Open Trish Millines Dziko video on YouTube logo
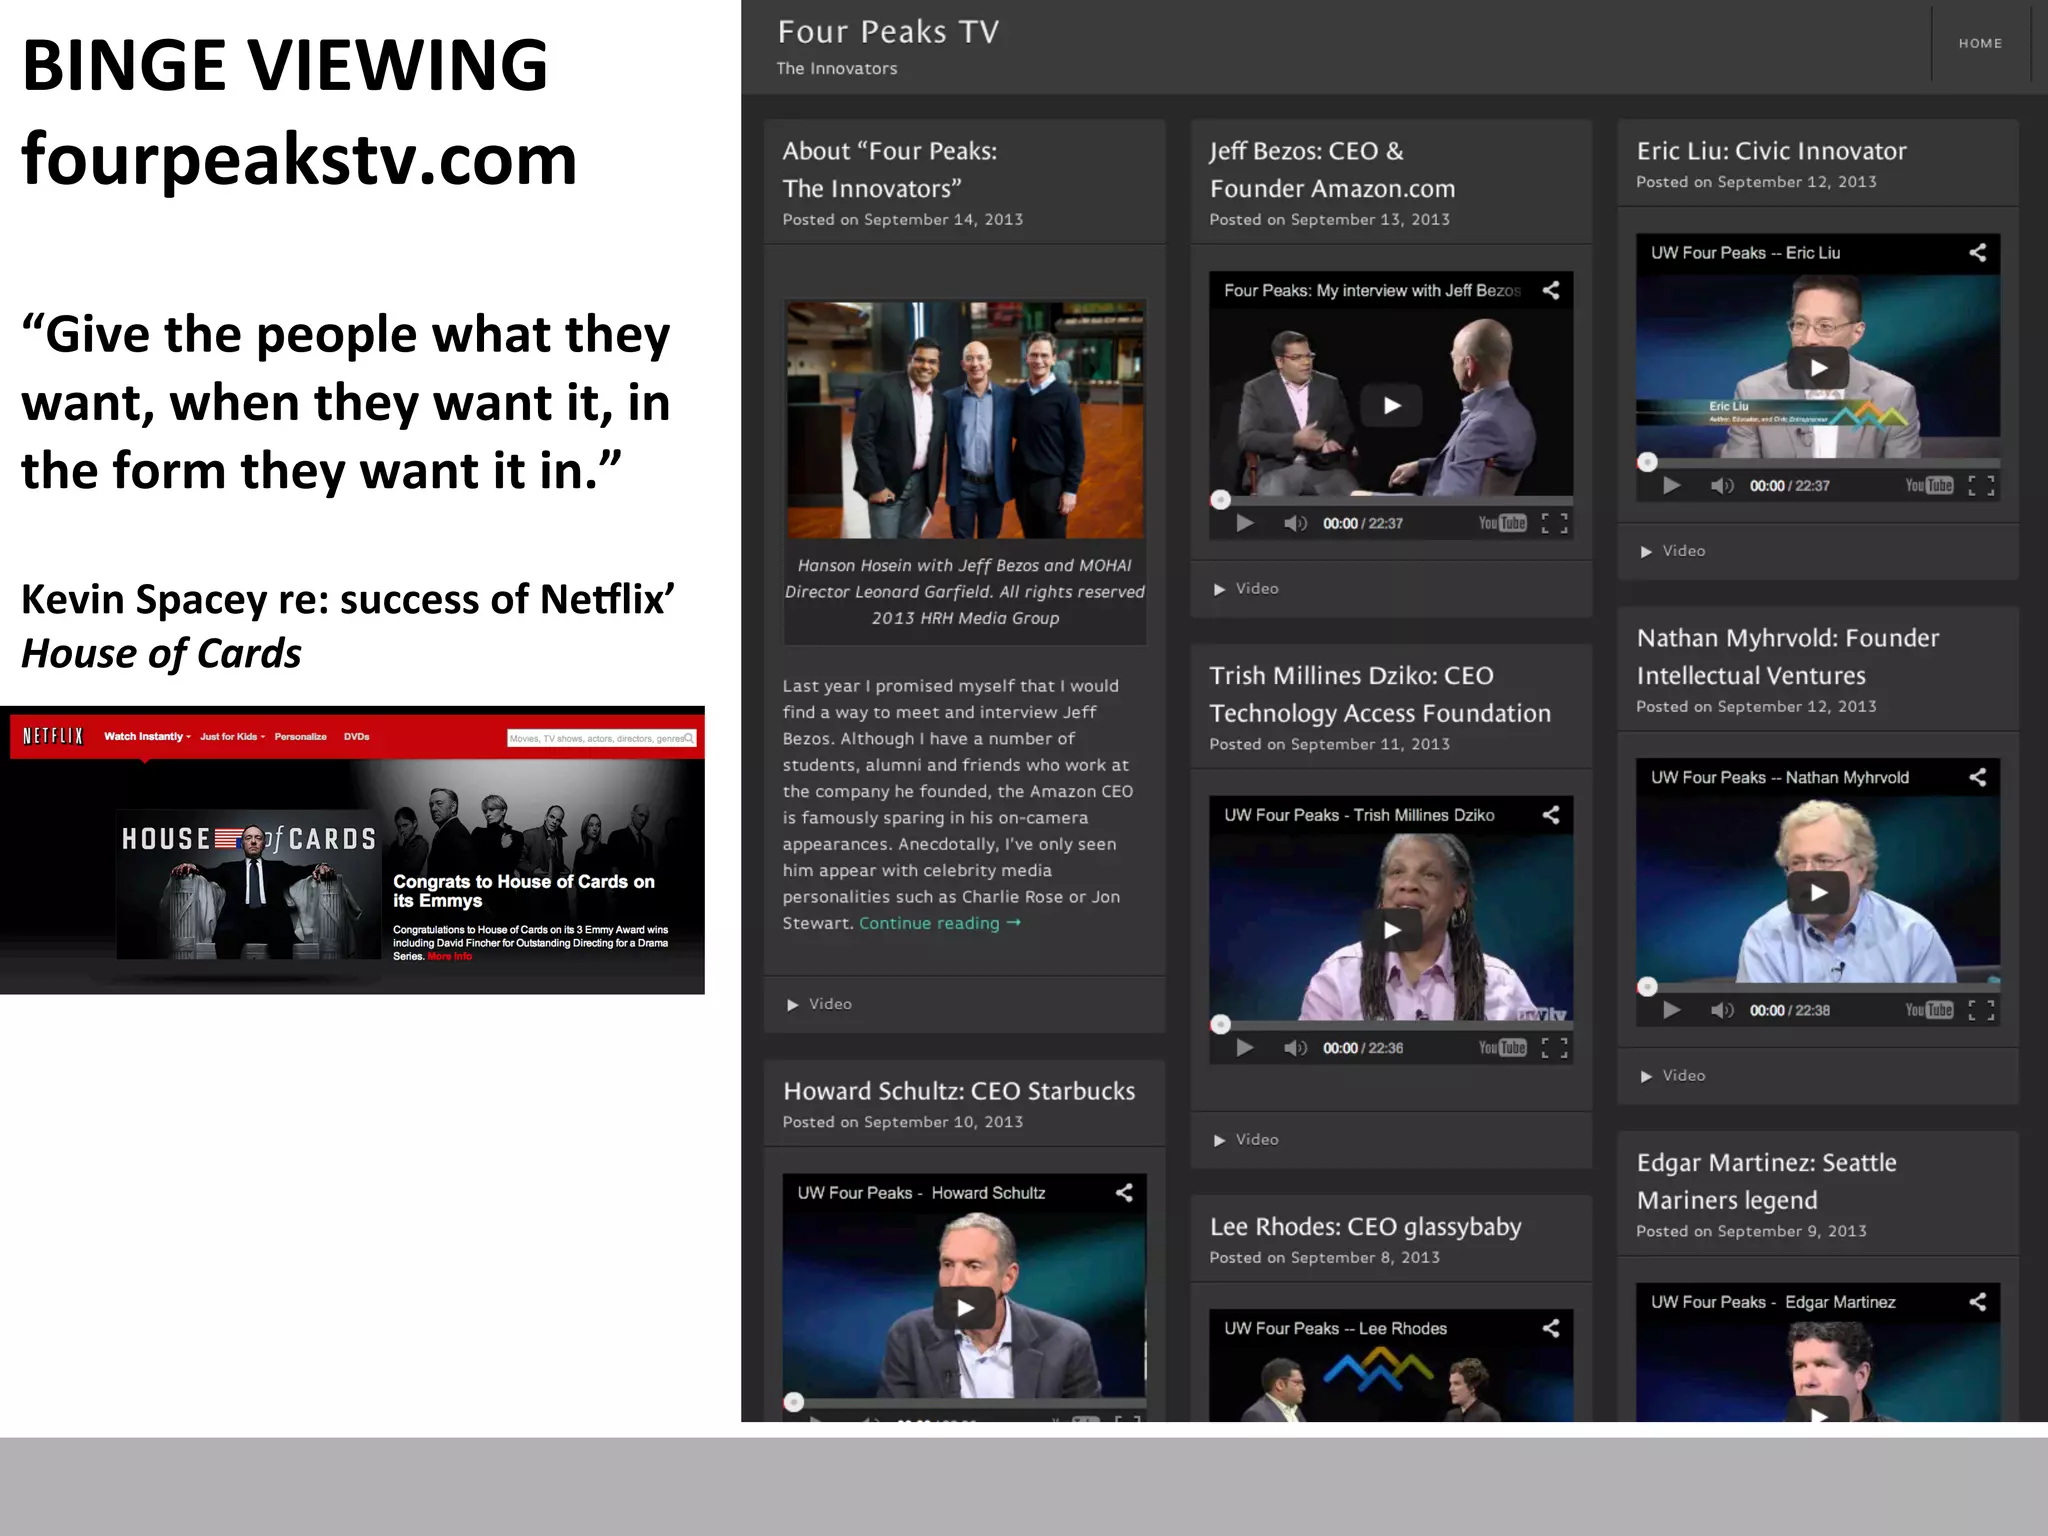Screen dimensions: 2048x1536 [x=1503, y=1048]
